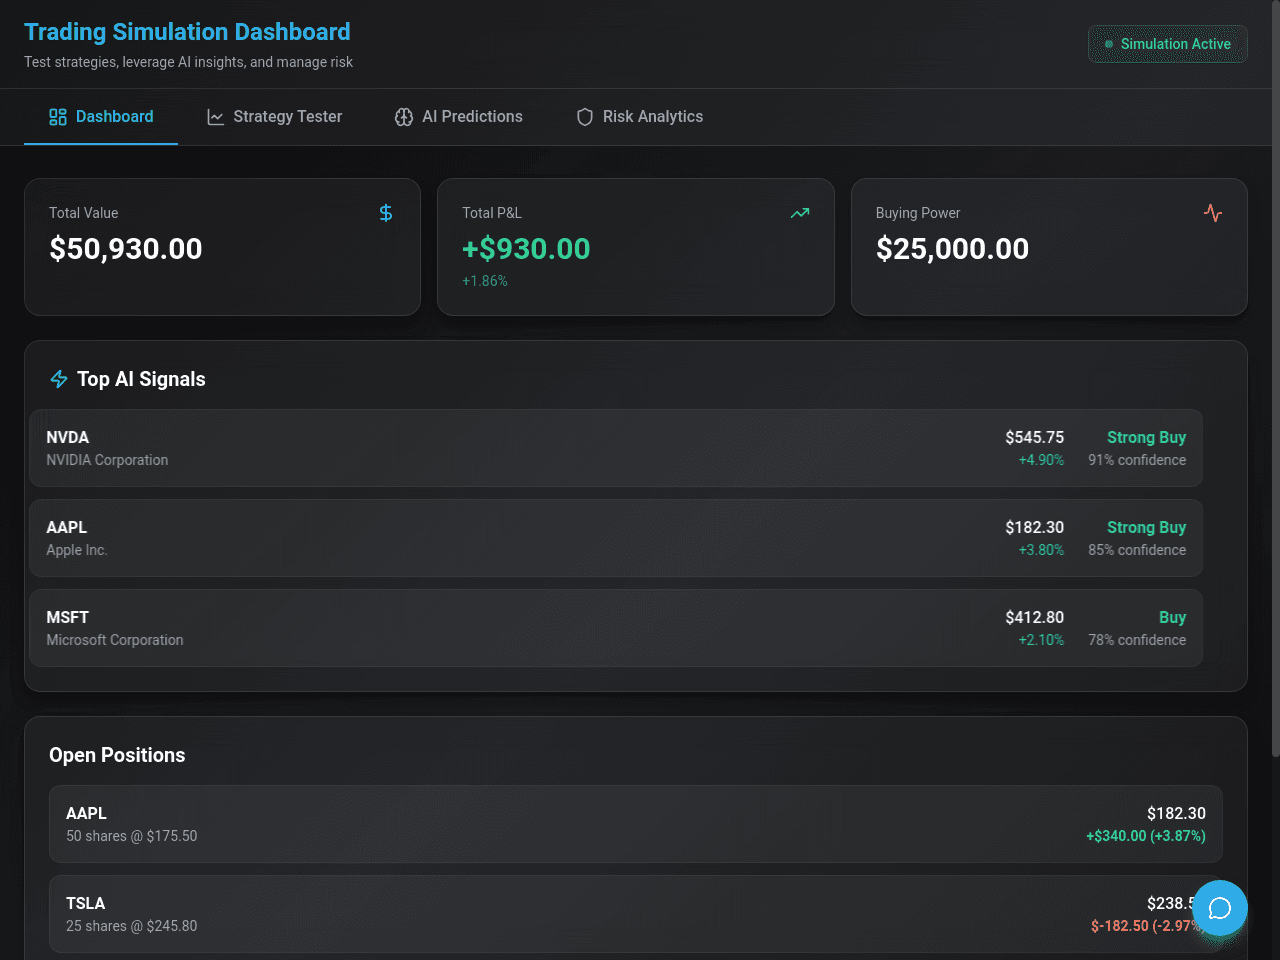Viewport: 1280px width, 960px height.
Task: Click the trending-up icon on Total P&L
Action: click(x=800, y=213)
